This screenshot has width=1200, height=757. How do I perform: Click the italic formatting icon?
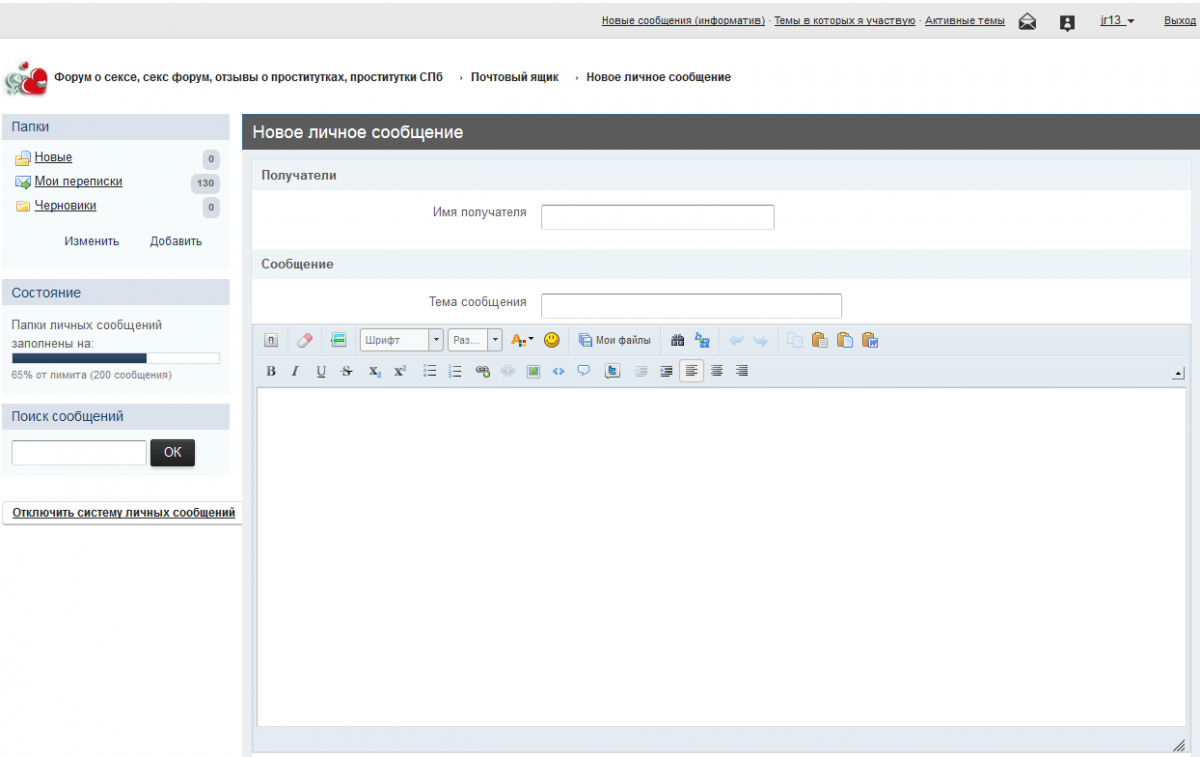(295, 371)
